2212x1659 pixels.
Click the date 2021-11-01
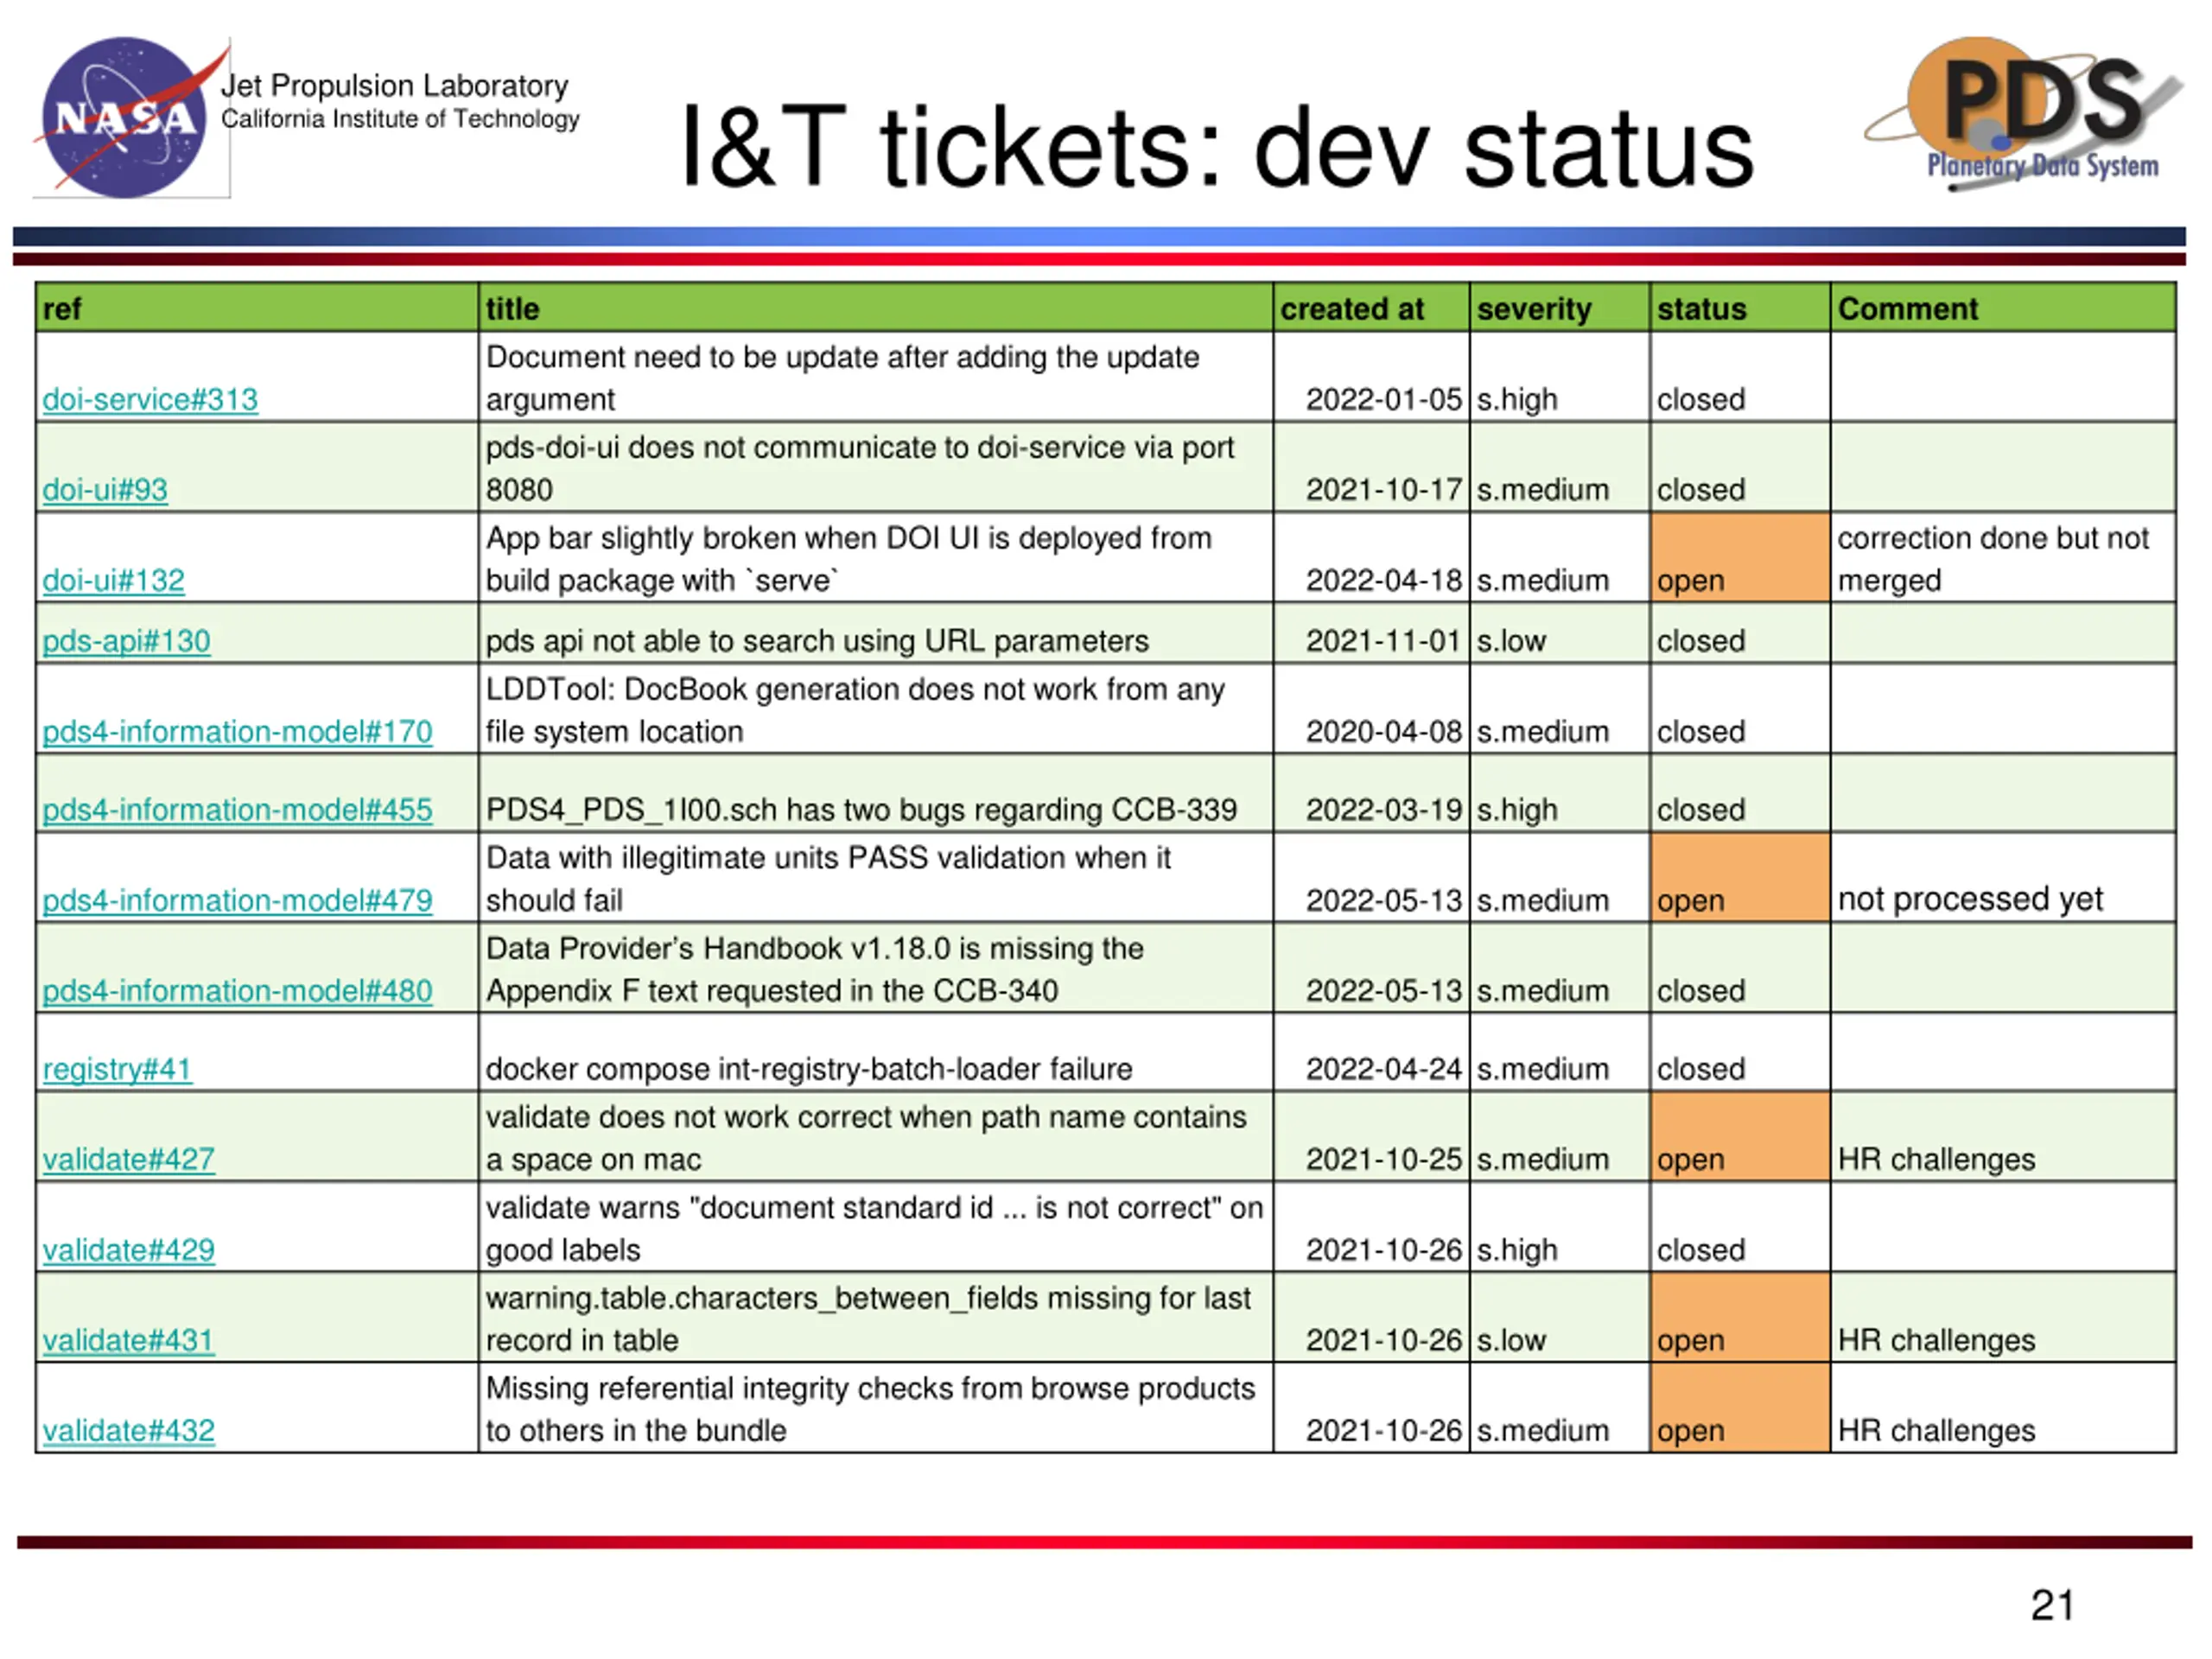coord(1384,640)
